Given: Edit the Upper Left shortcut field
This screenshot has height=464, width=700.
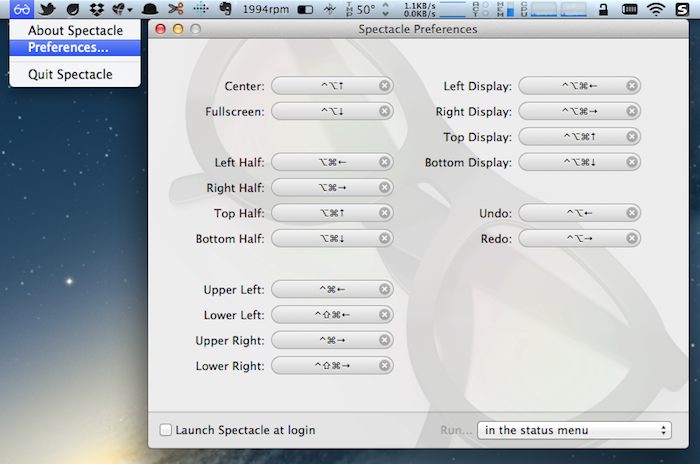Looking at the screenshot, I should pyautogui.click(x=332, y=289).
